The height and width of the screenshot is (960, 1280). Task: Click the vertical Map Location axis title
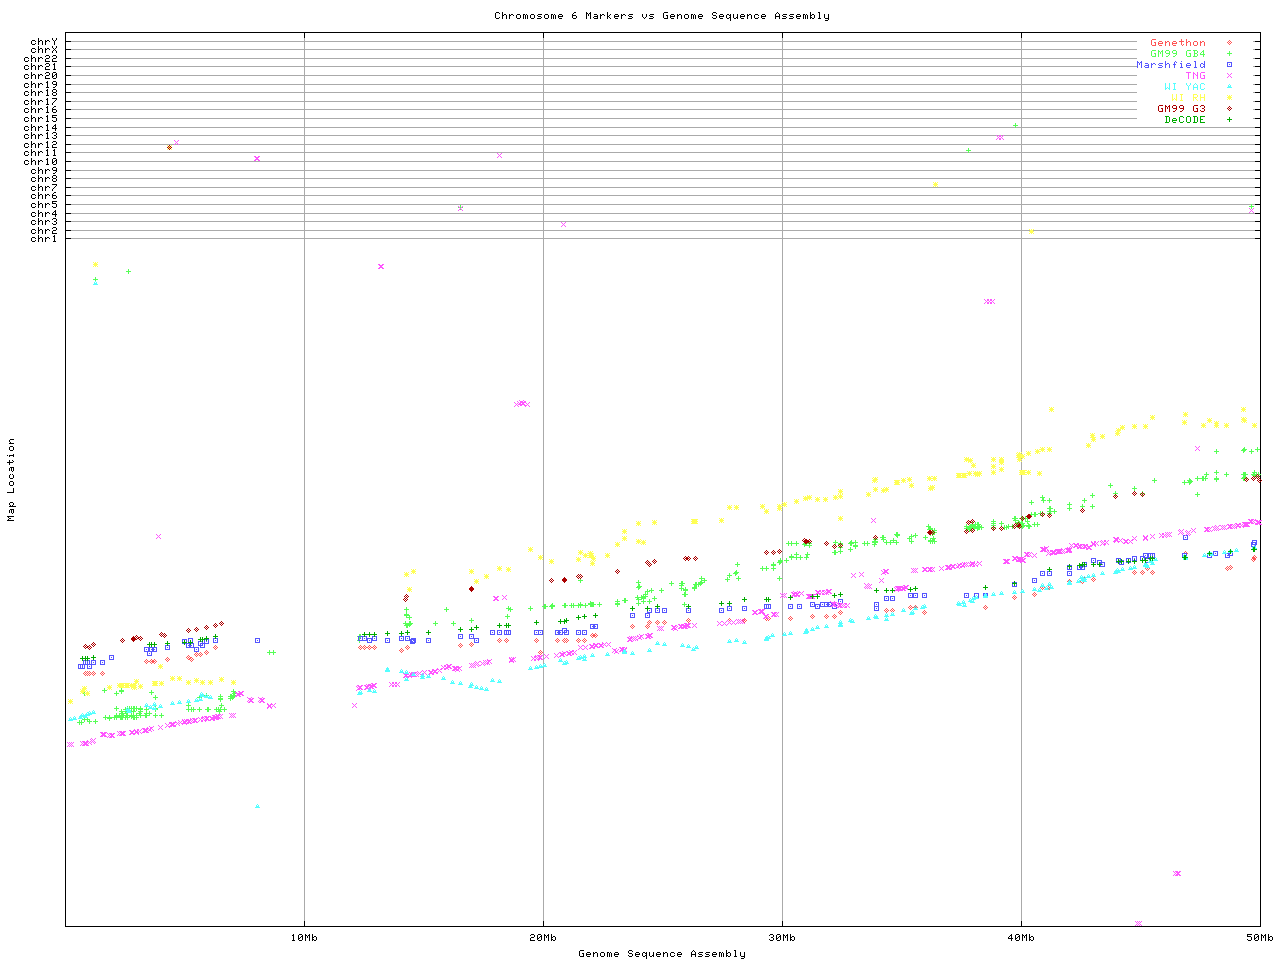click(12, 480)
